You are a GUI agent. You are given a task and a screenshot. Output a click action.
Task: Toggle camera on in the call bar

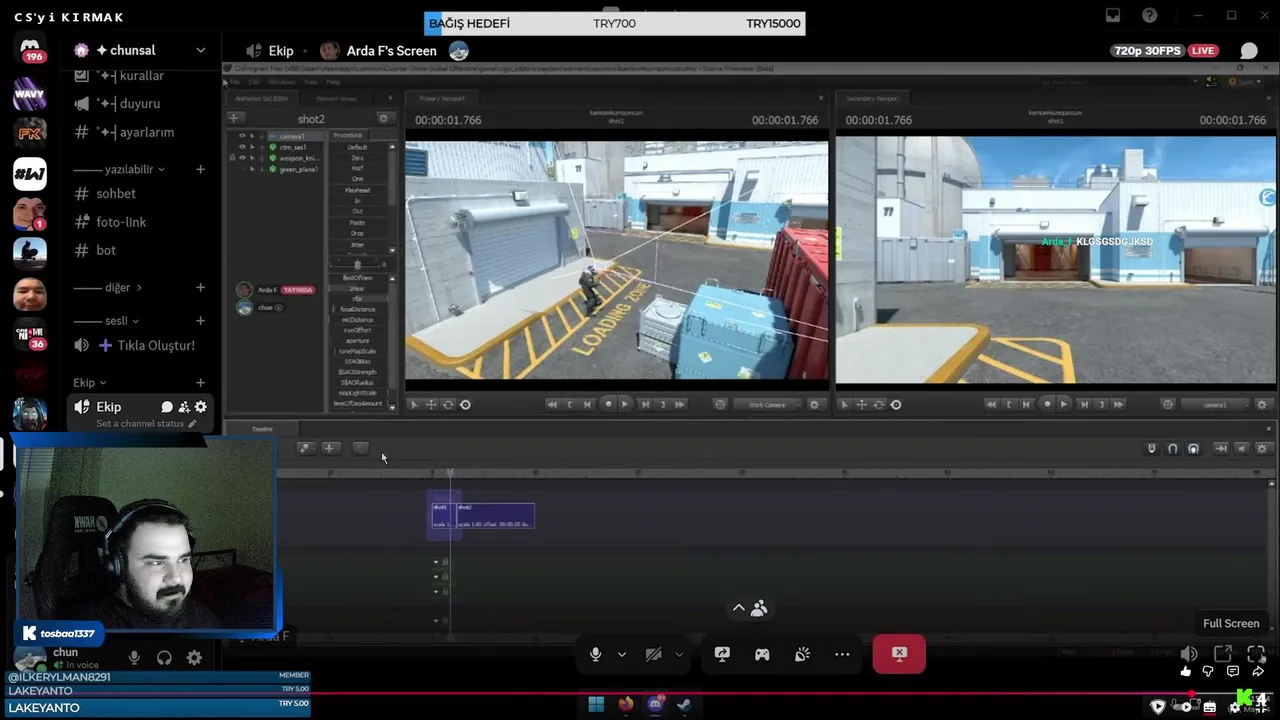click(x=653, y=654)
